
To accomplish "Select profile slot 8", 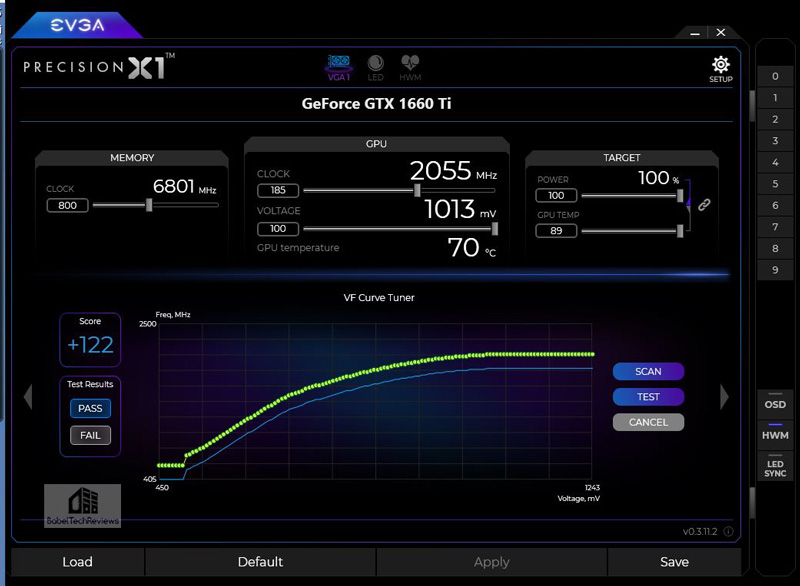I will [x=775, y=248].
